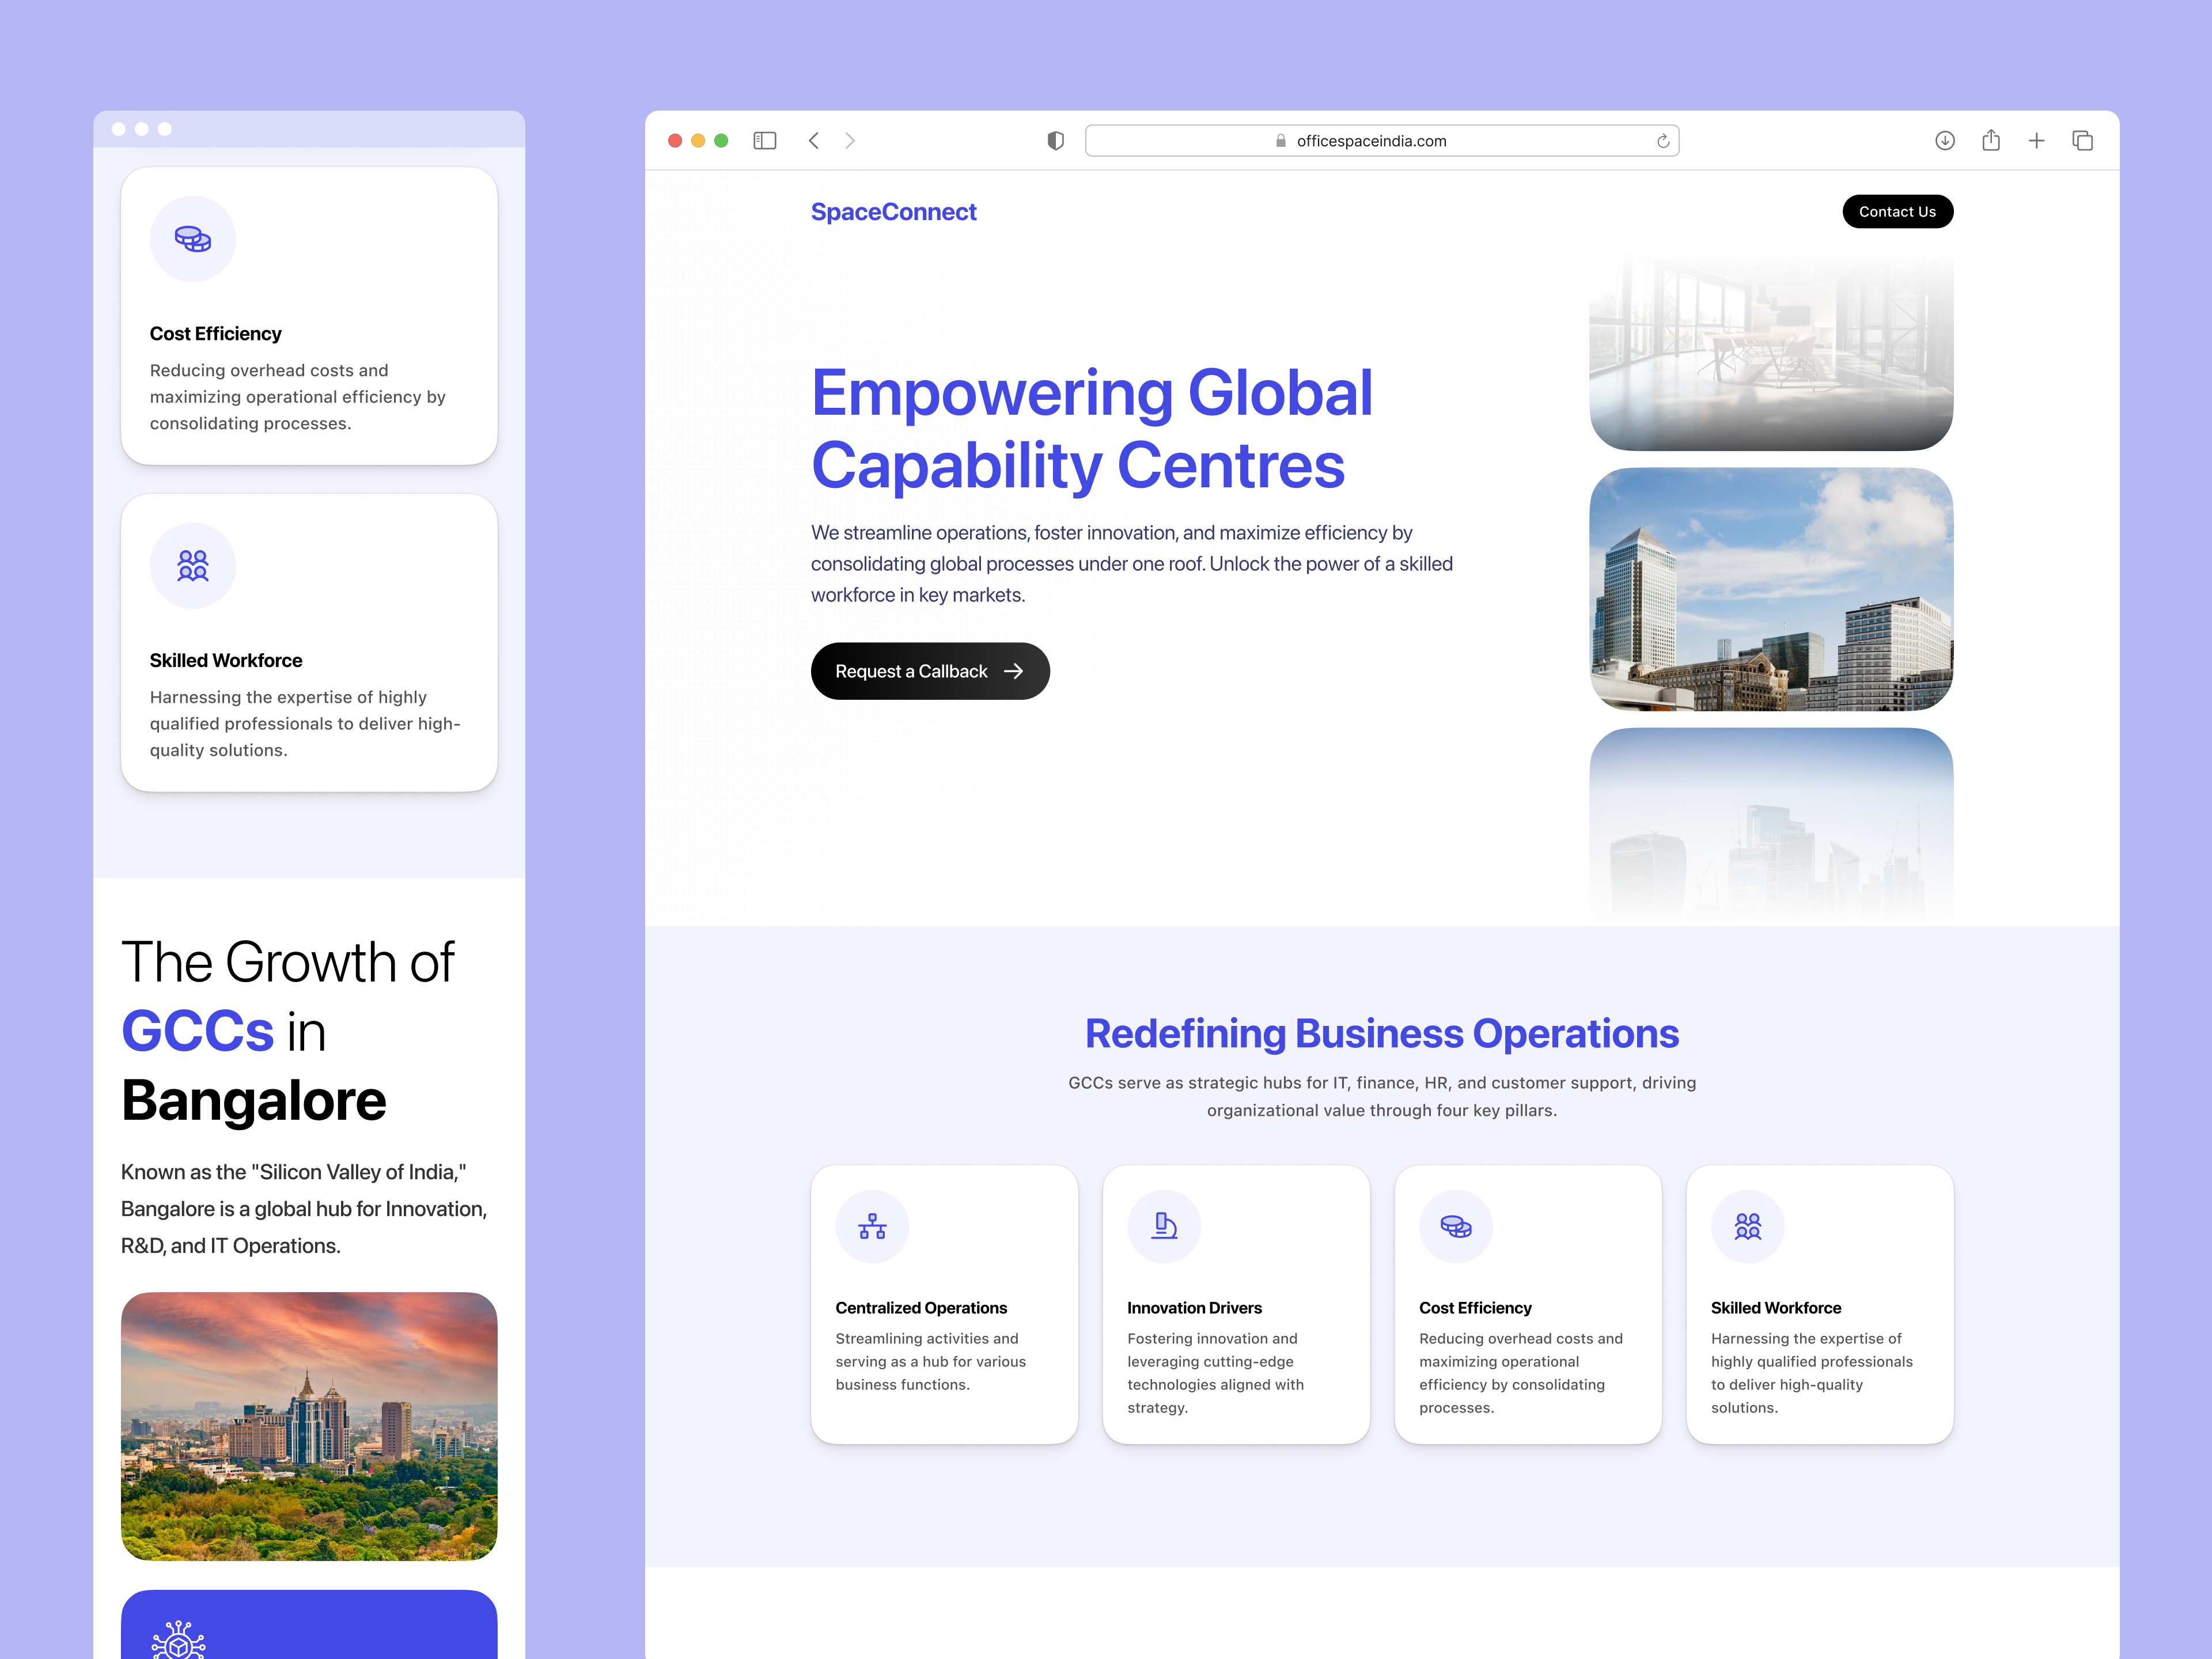The height and width of the screenshot is (1659, 2212).
Task: Open a new tab with the plus icon
Action: (2037, 140)
